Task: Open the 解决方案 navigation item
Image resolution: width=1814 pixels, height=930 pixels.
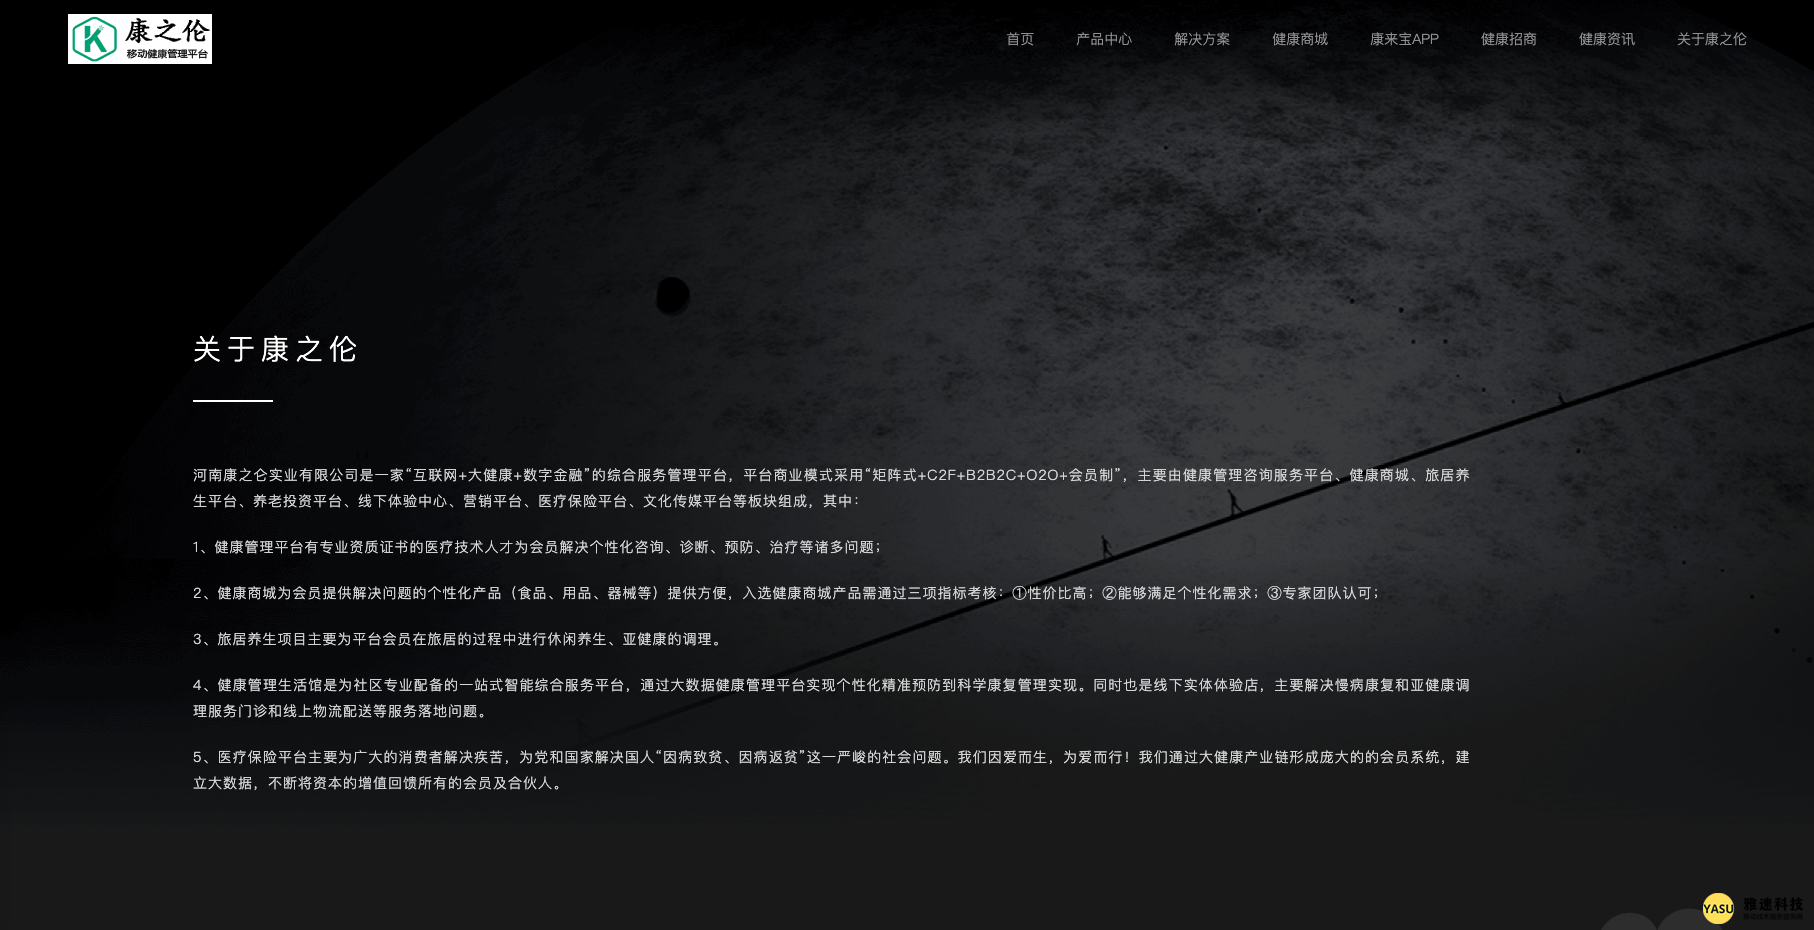Action: (1201, 39)
